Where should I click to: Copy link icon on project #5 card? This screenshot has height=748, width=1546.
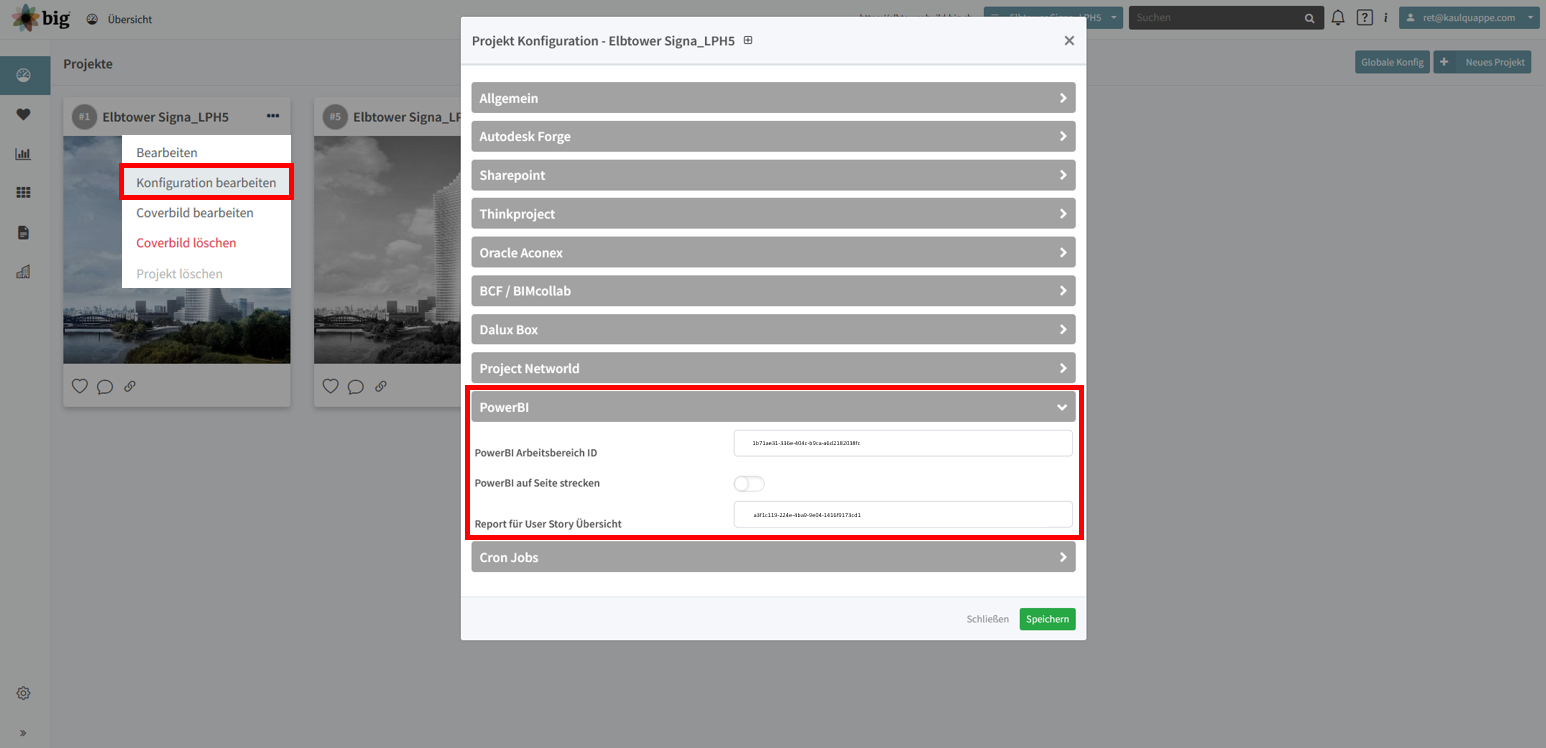pos(380,387)
